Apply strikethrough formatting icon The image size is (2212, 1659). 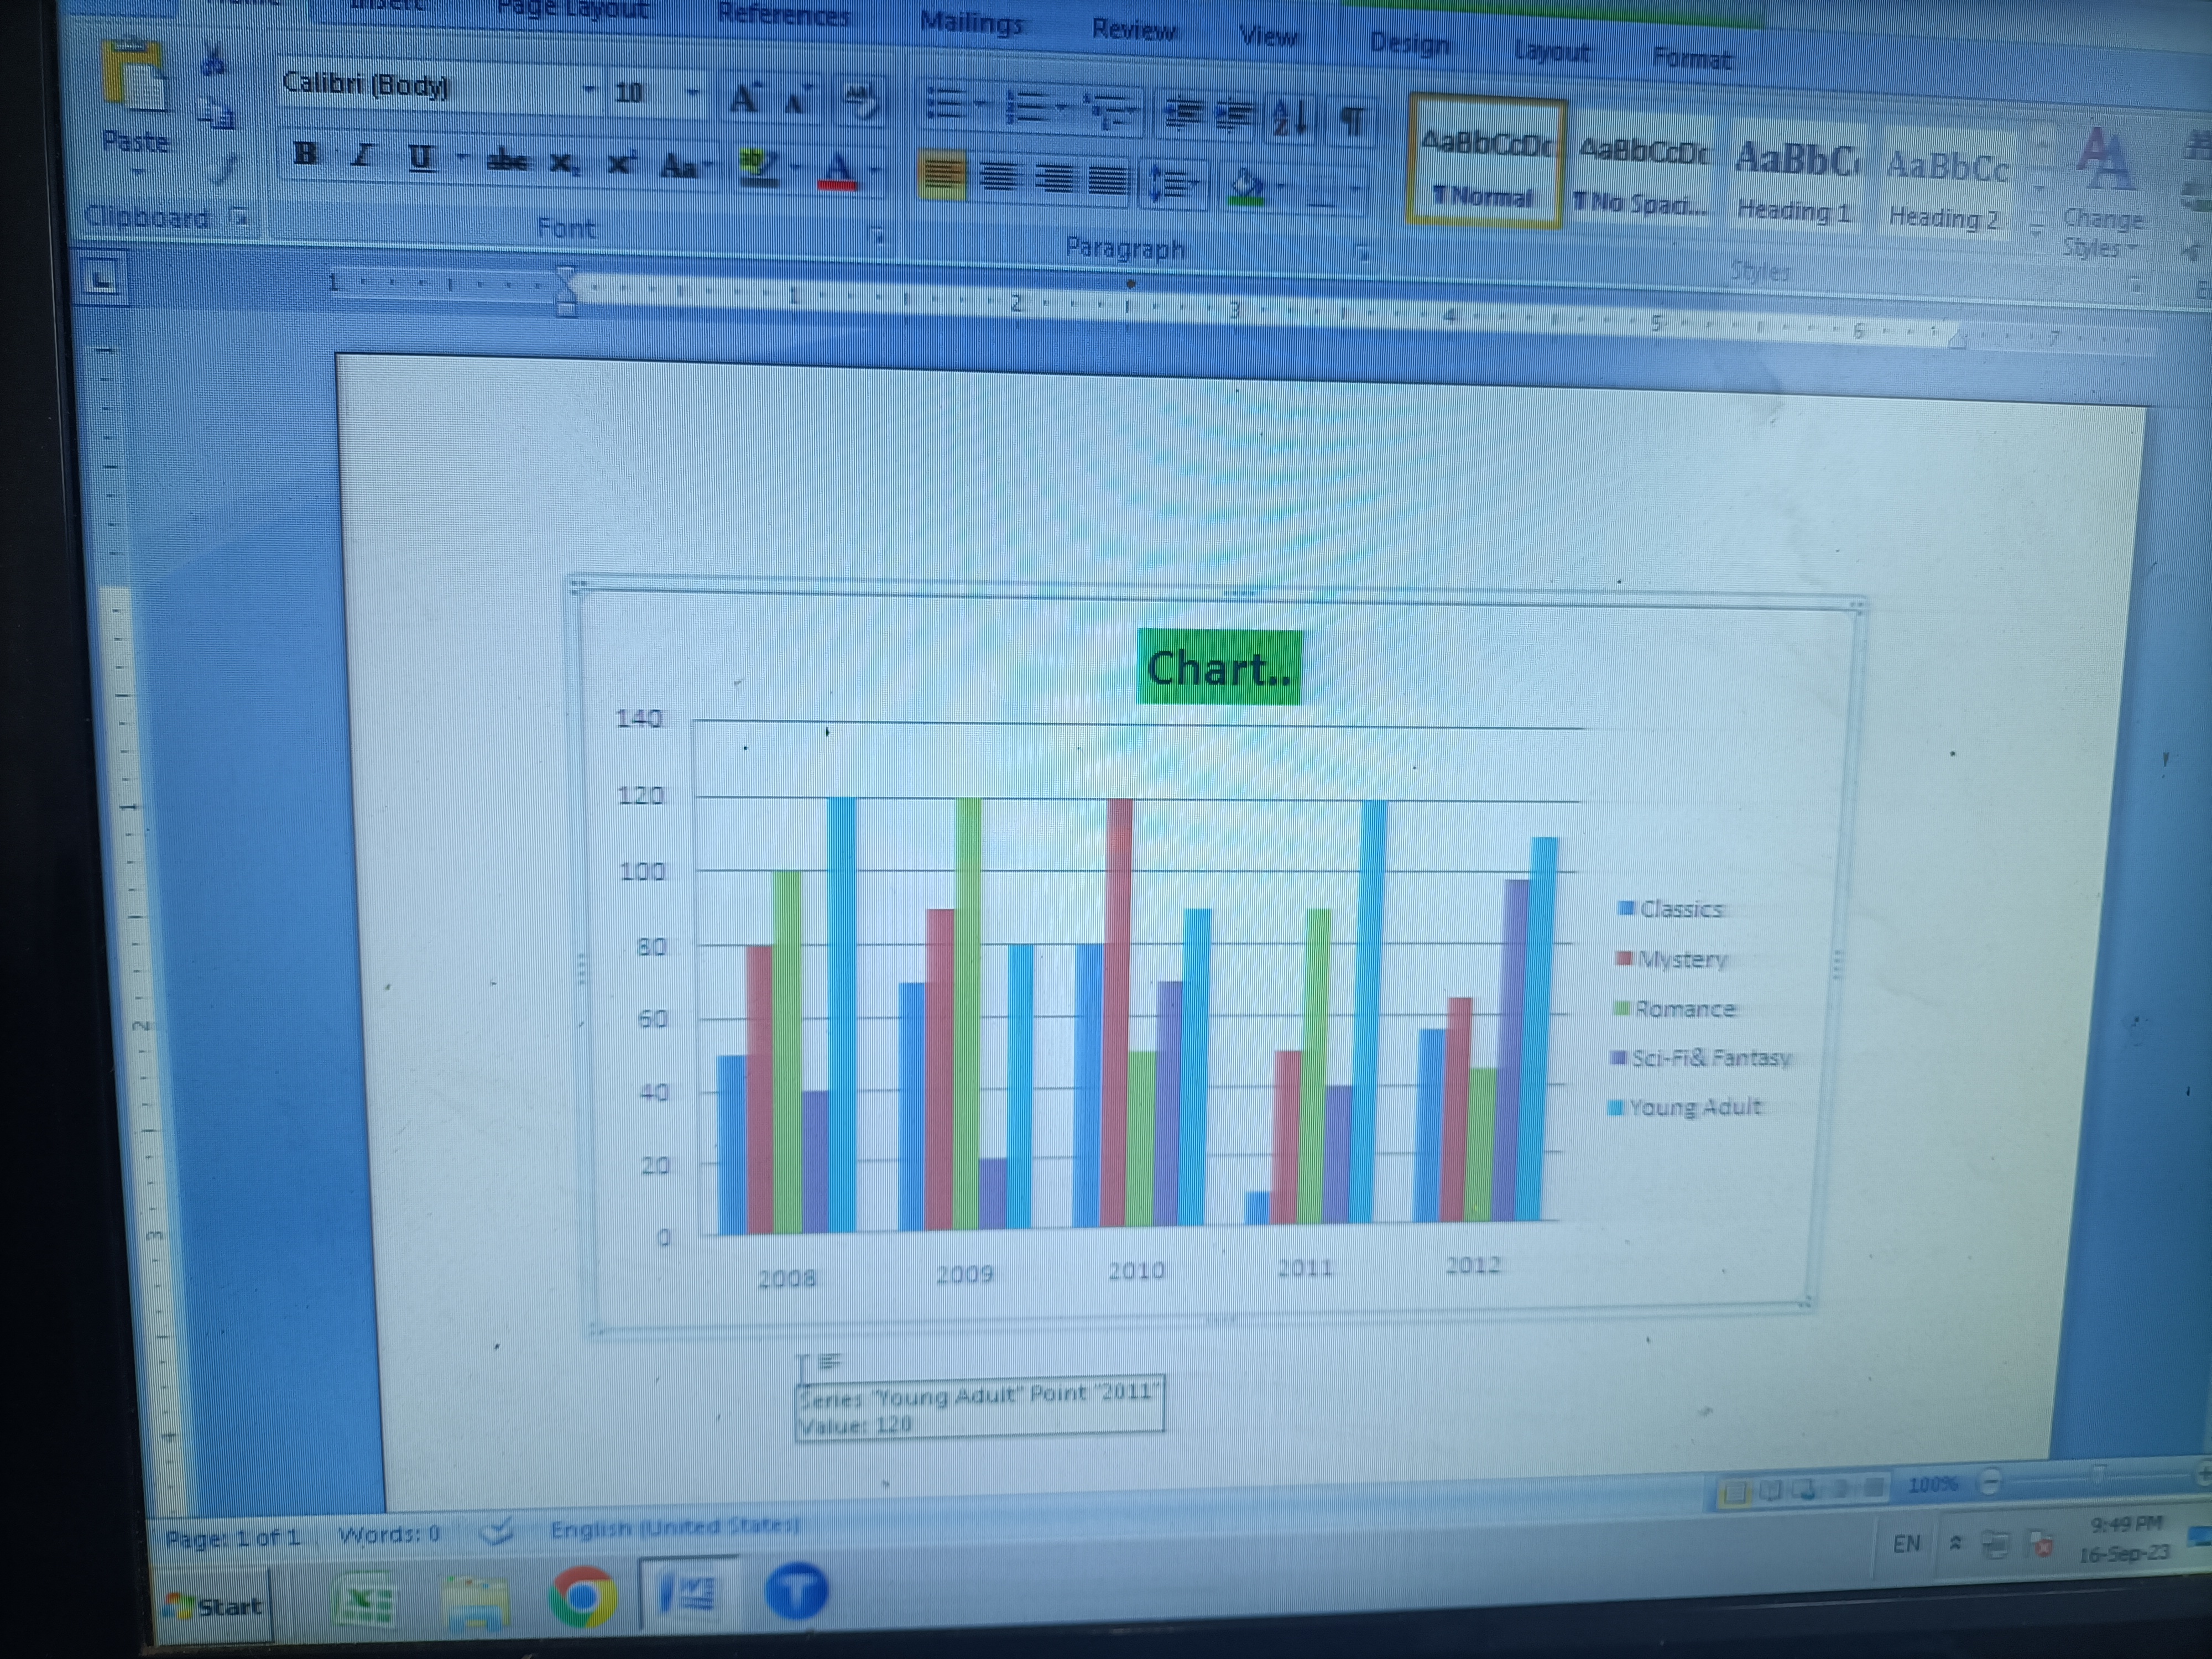tap(507, 161)
